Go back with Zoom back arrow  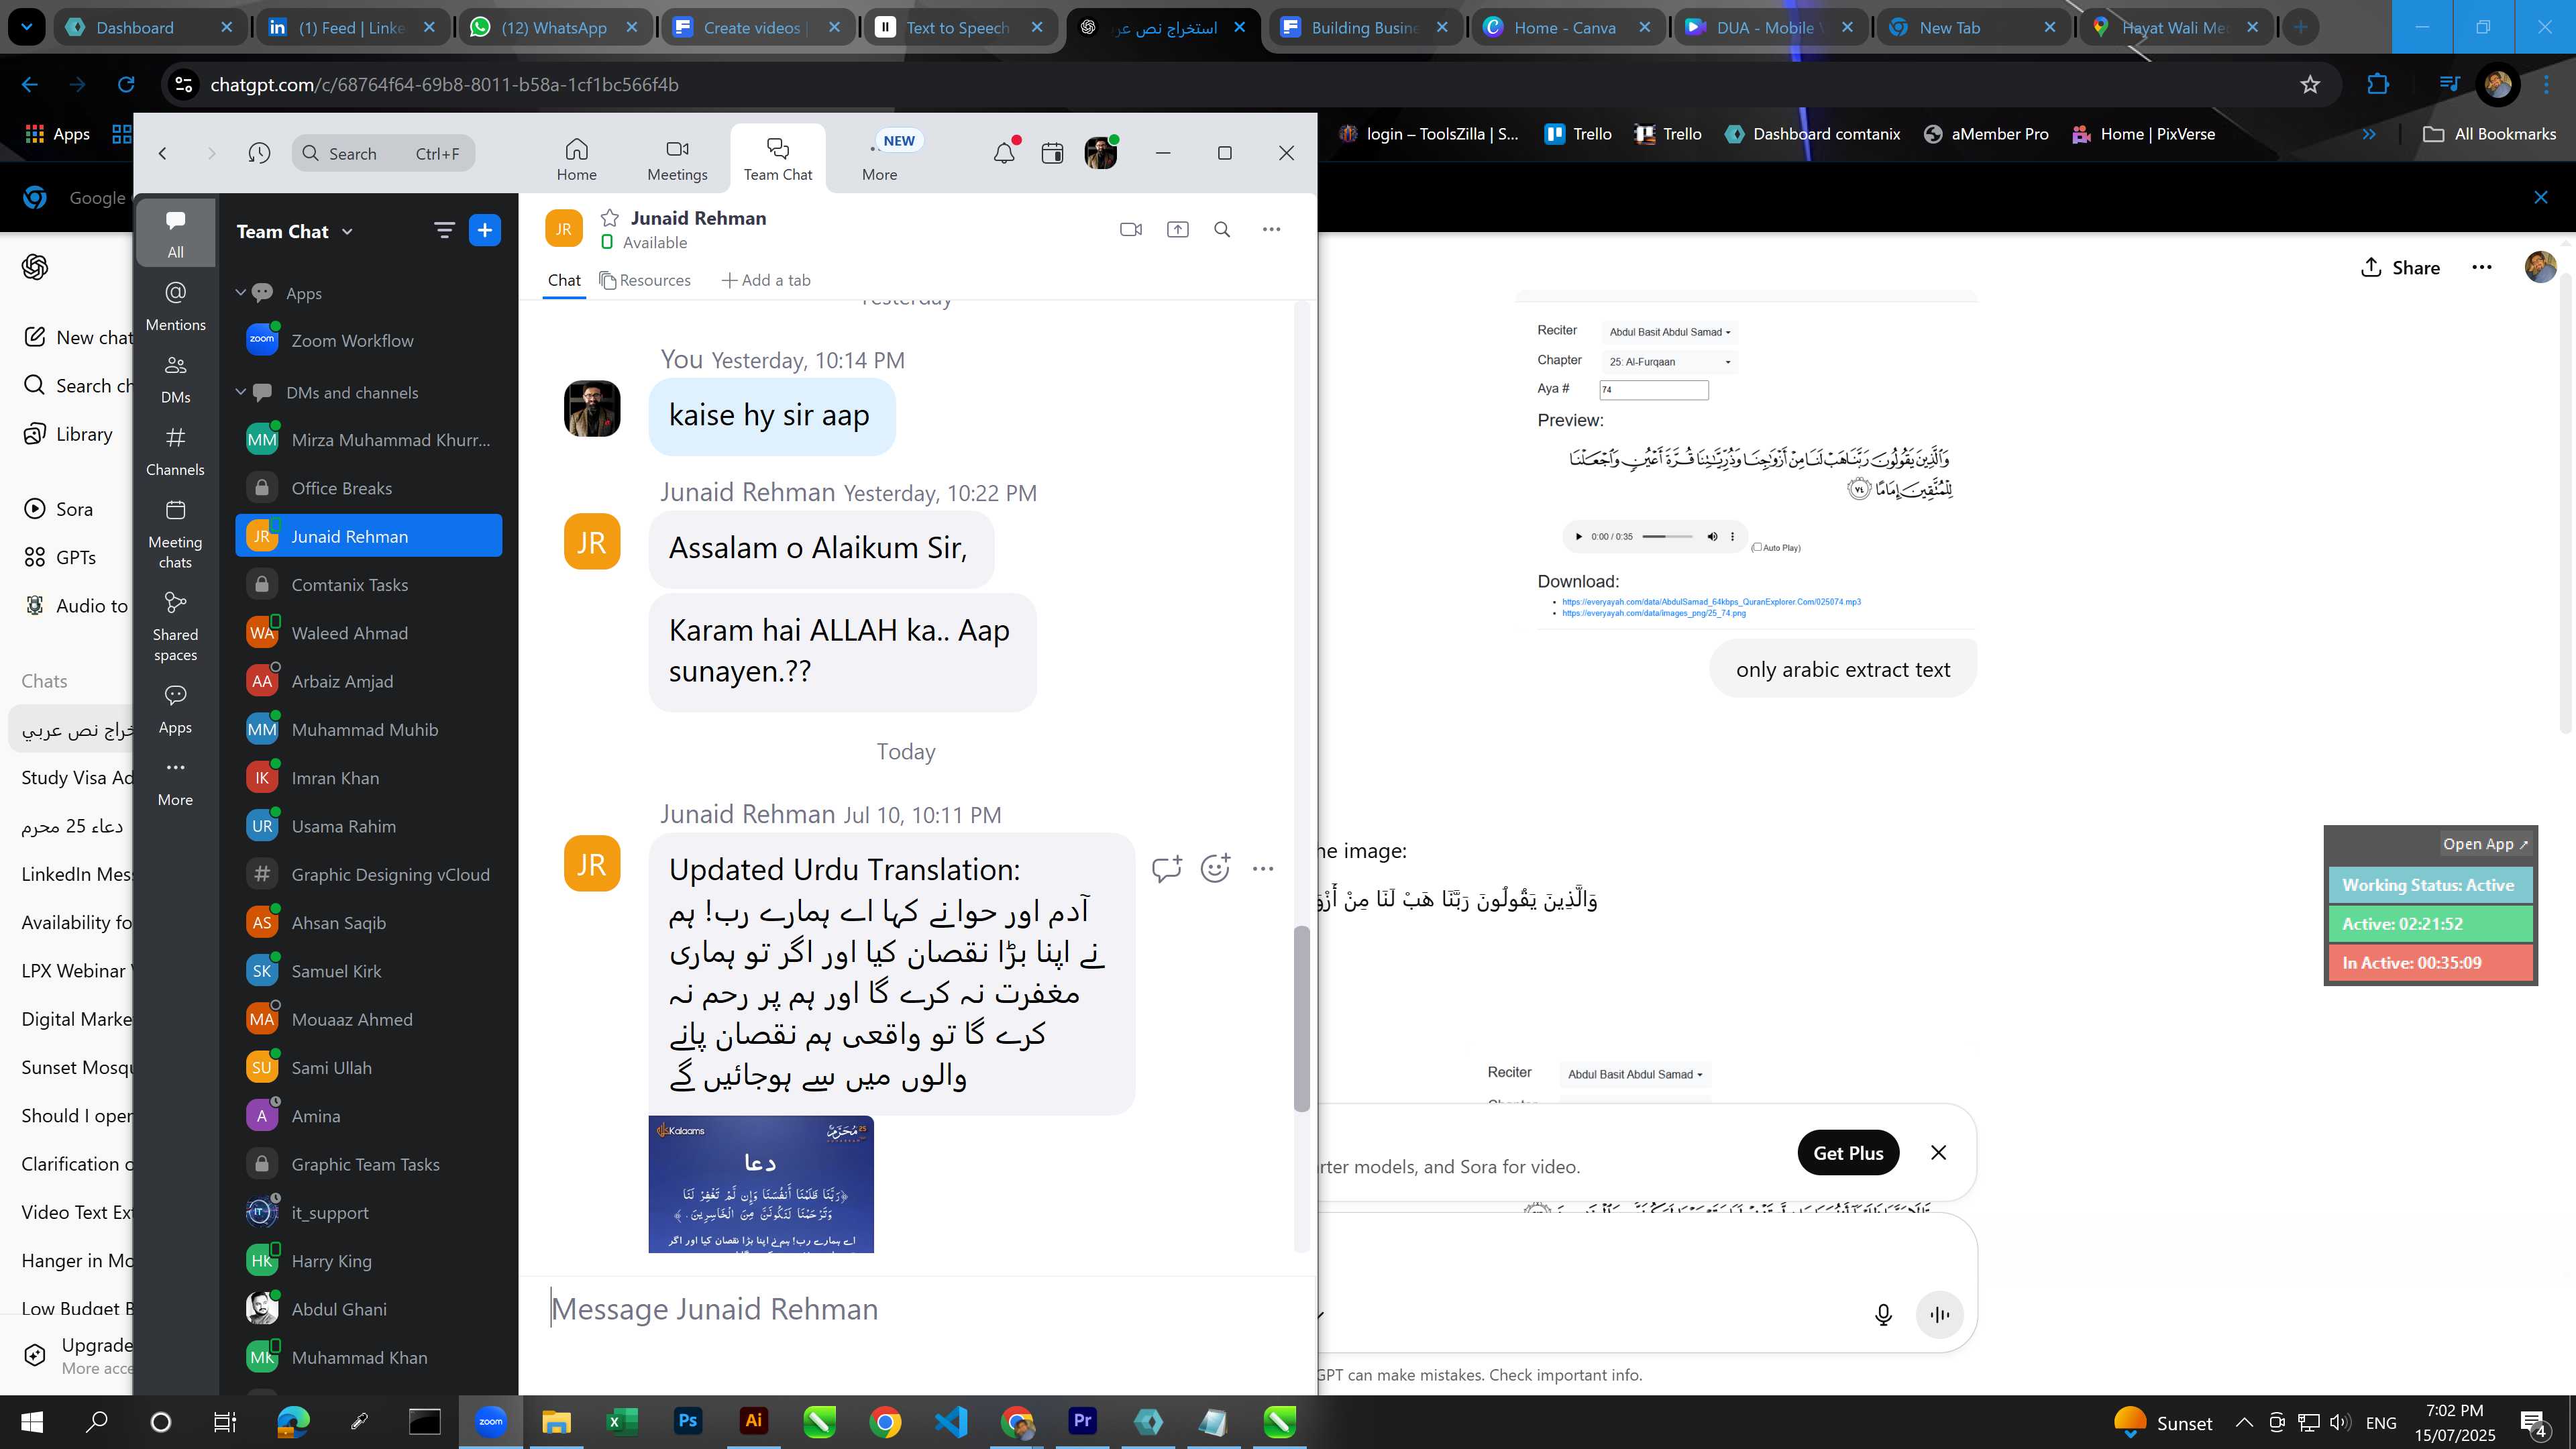(x=162, y=153)
